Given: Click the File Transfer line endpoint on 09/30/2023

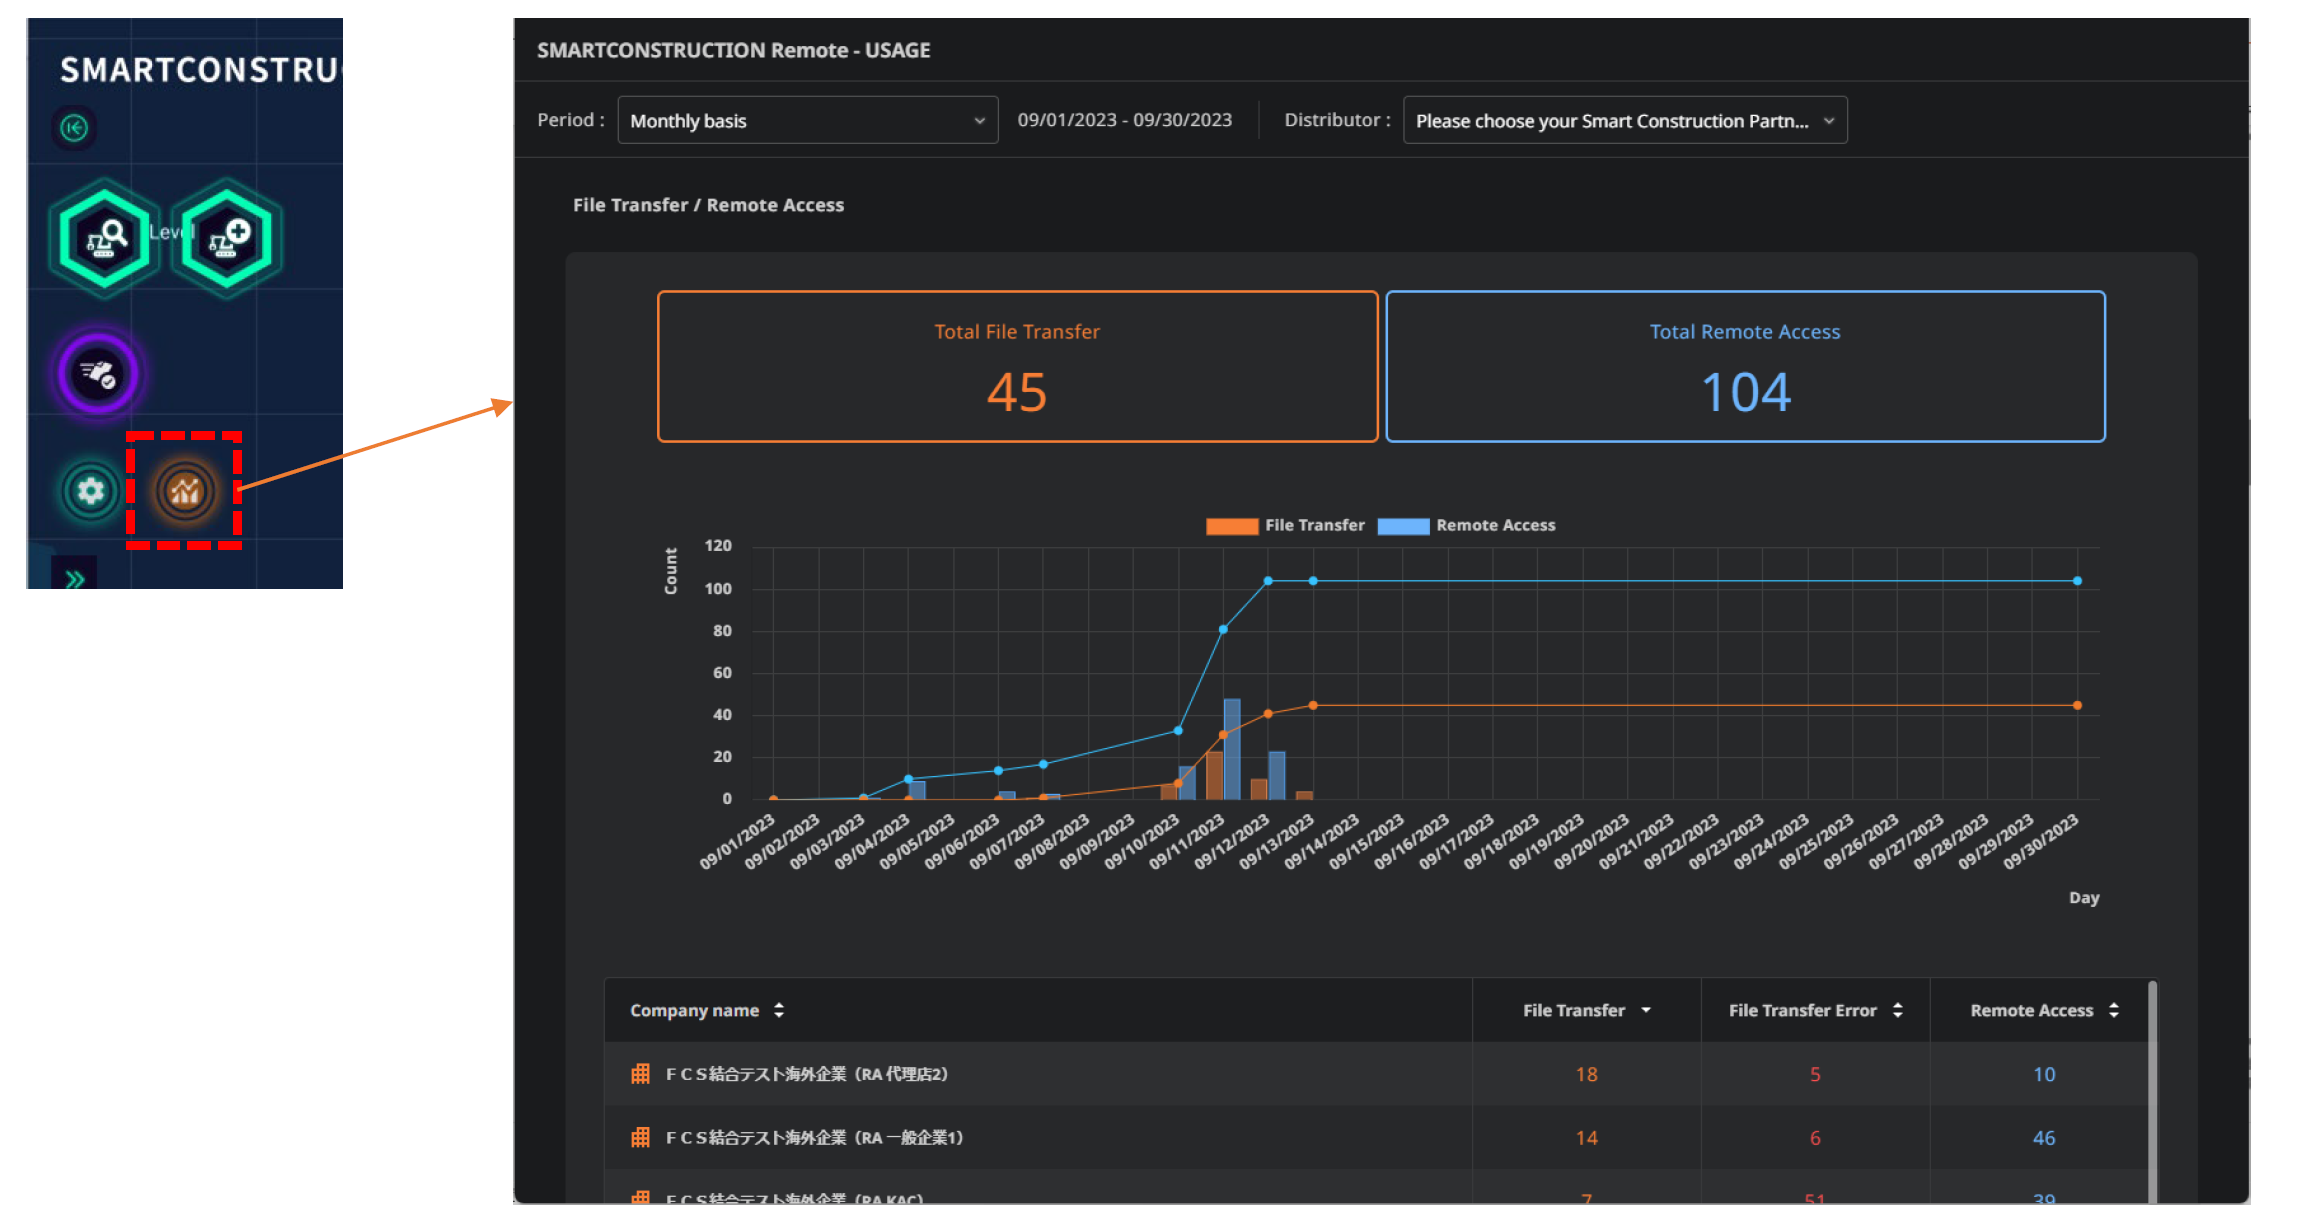Looking at the screenshot, I should (2077, 705).
